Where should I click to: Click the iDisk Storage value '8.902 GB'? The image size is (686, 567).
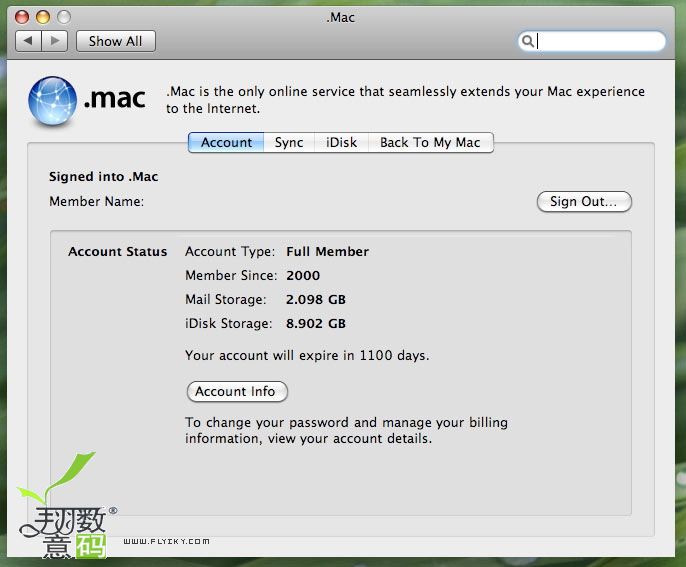(315, 324)
